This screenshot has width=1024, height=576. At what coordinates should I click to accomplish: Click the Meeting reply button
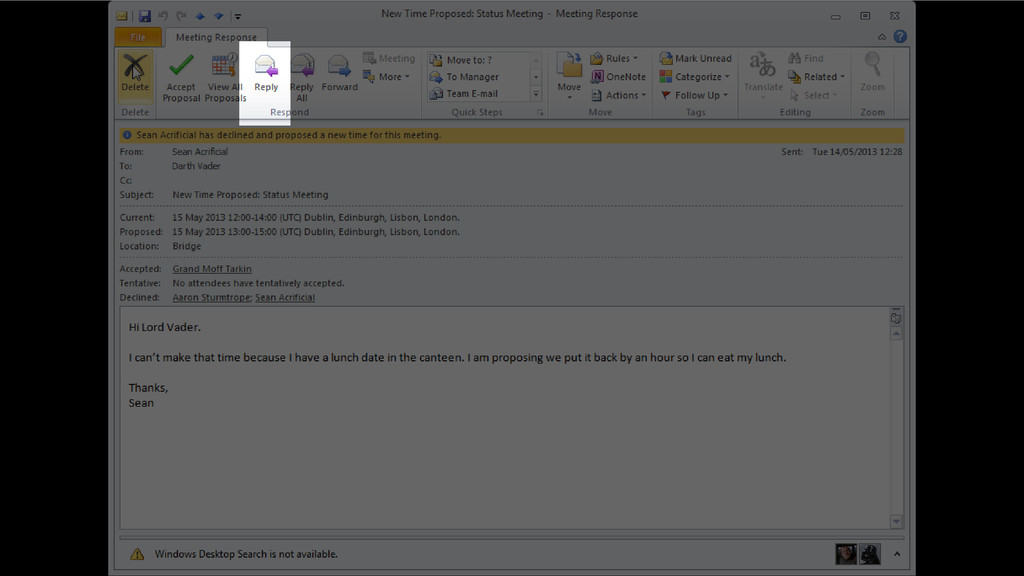[389, 58]
